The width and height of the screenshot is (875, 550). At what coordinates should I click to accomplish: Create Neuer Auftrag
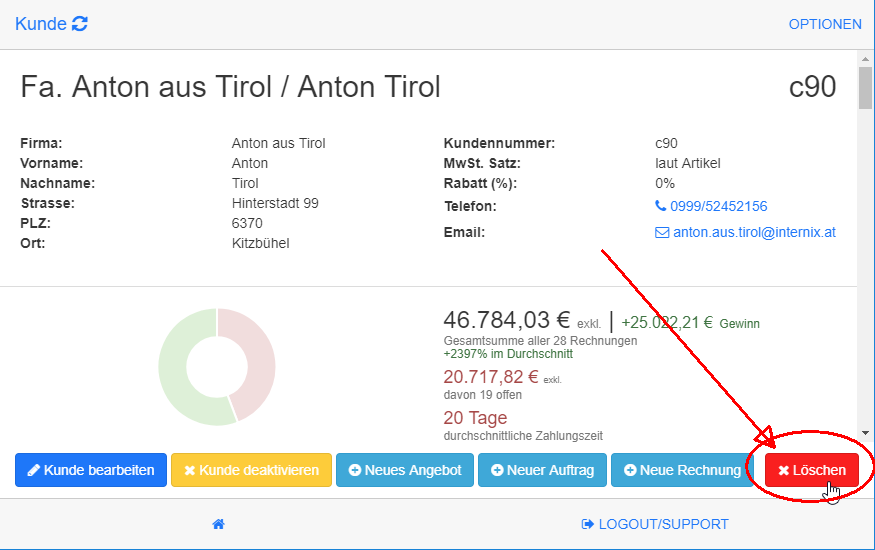(542, 470)
